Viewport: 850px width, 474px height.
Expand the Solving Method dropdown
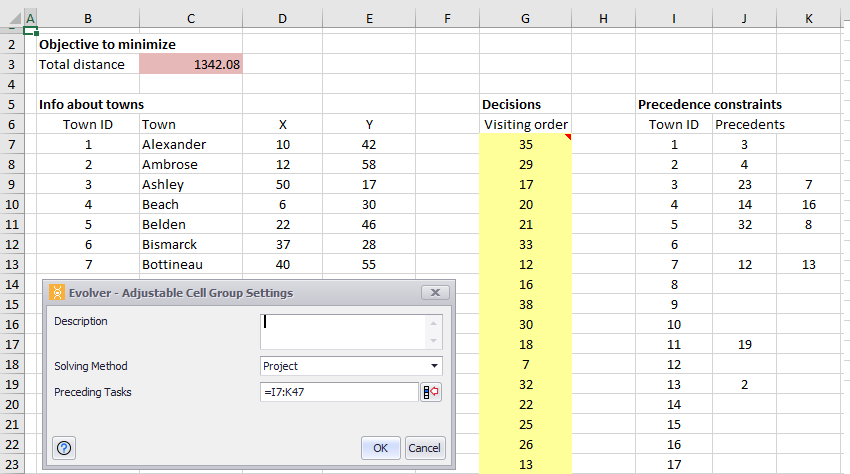[x=434, y=366]
